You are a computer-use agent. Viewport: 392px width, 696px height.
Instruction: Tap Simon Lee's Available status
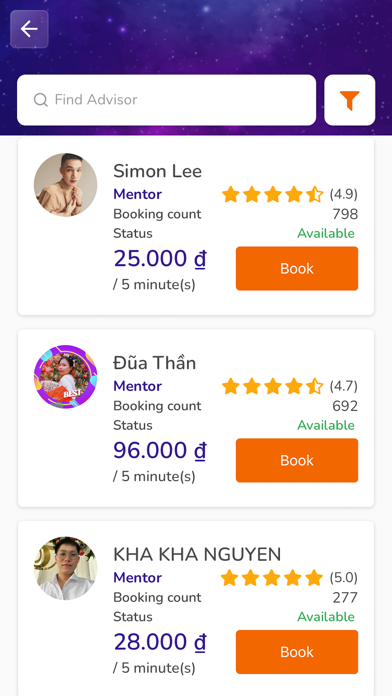(326, 233)
